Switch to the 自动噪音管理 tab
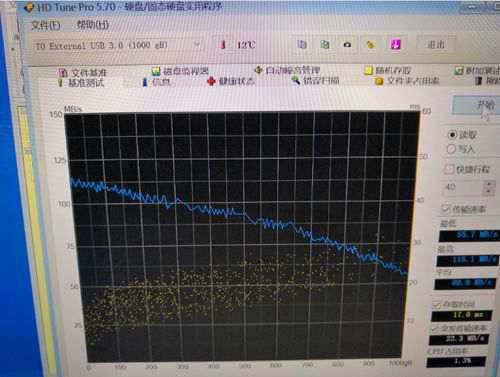This screenshot has height=377, width=500. point(287,70)
